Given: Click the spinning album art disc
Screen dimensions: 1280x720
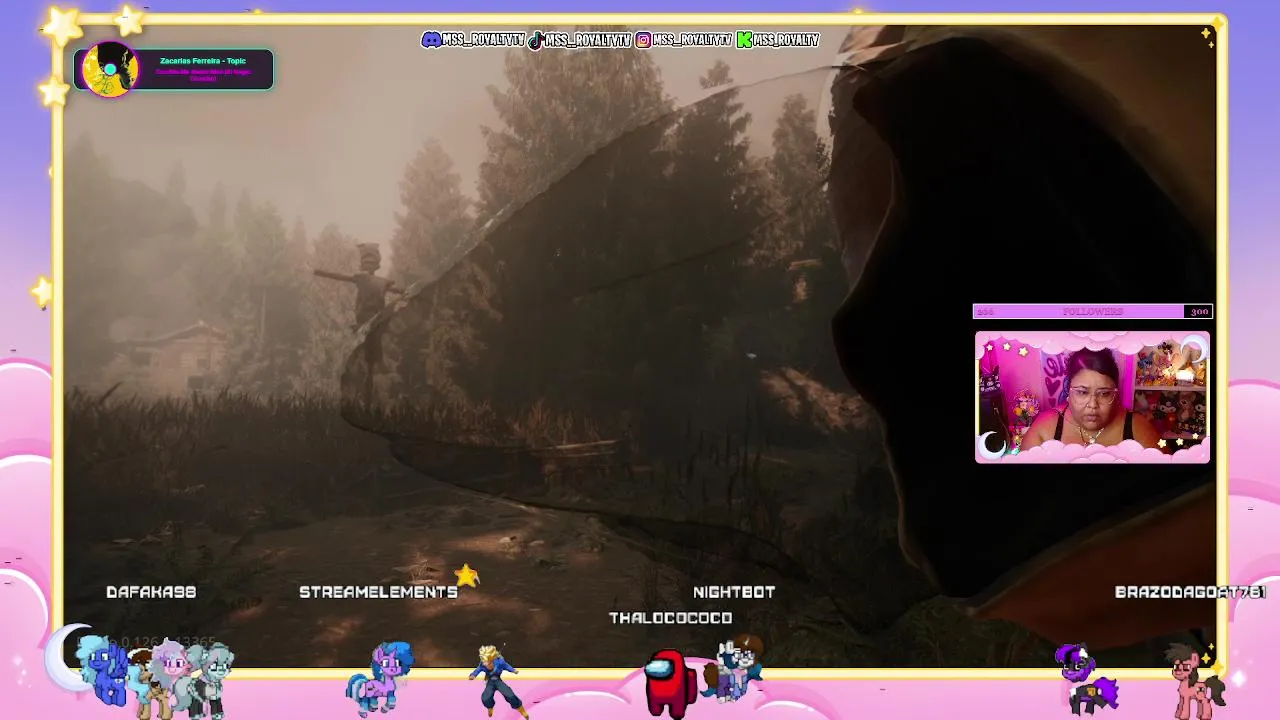Looking at the screenshot, I should tap(110, 70).
